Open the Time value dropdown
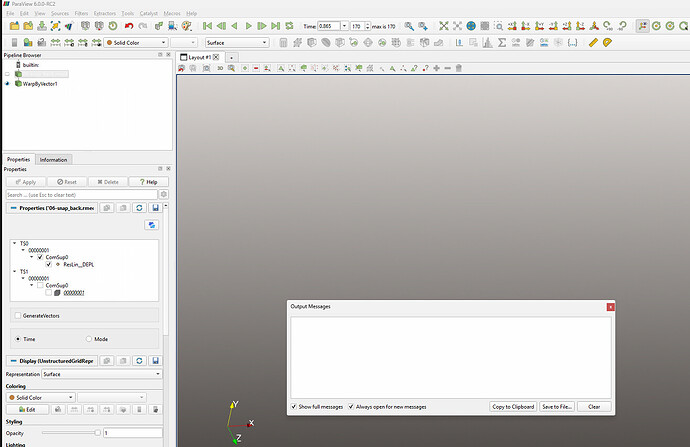Viewport: 690px width, 447px height. point(345,26)
